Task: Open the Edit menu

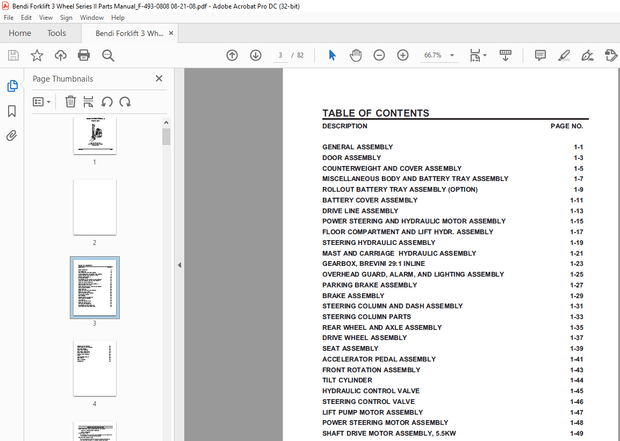Action: [26, 18]
